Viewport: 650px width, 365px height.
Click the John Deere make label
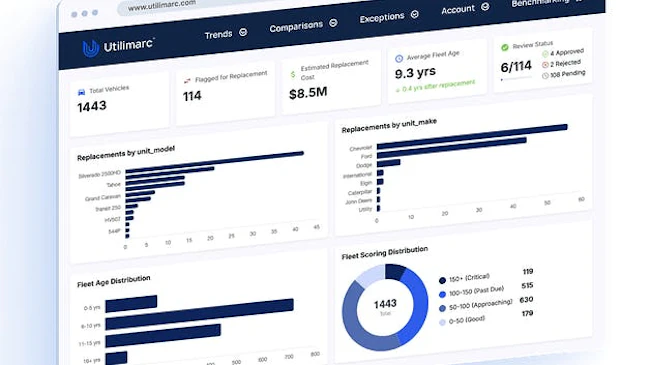click(359, 202)
